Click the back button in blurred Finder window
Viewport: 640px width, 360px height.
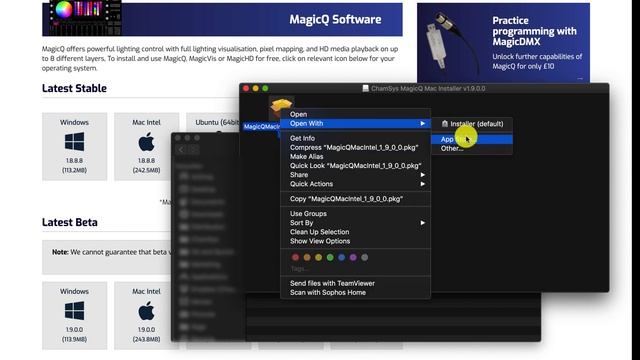(182, 150)
